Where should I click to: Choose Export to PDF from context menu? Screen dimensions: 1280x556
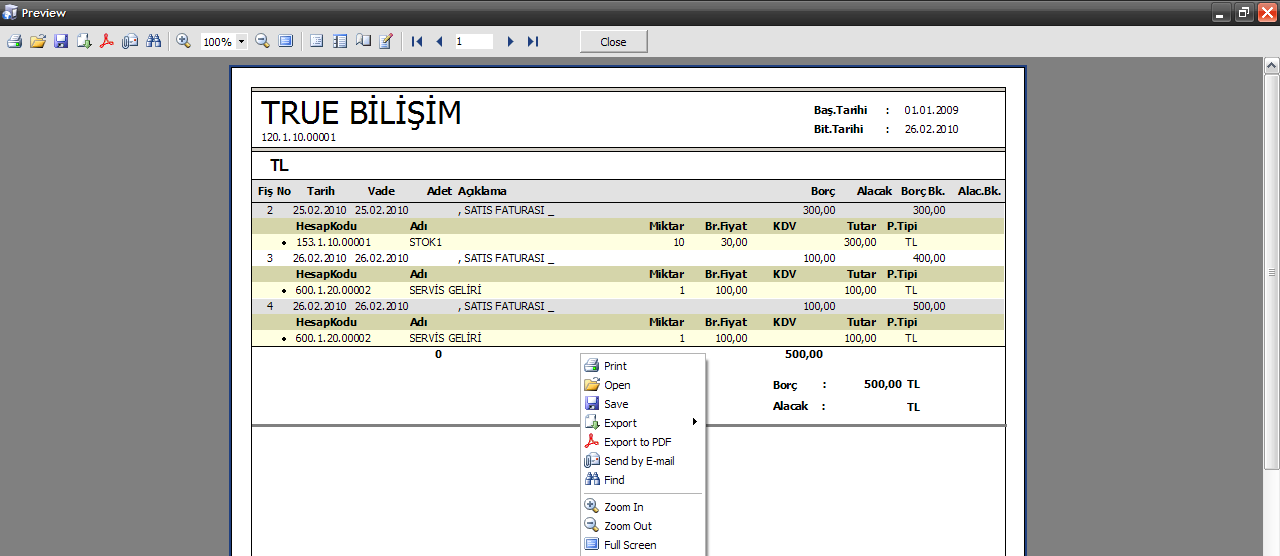[637, 442]
